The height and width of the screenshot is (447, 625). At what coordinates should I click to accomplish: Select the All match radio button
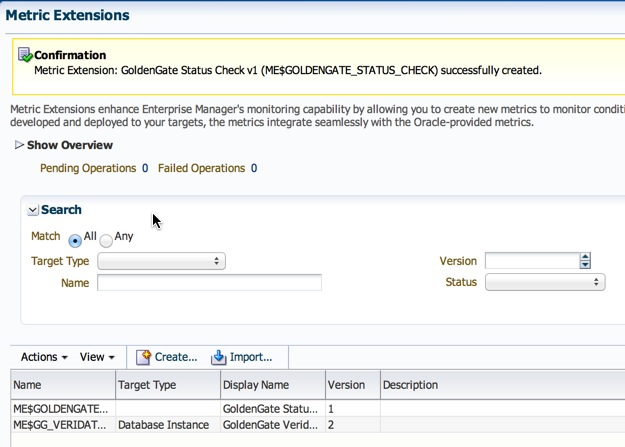75,240
